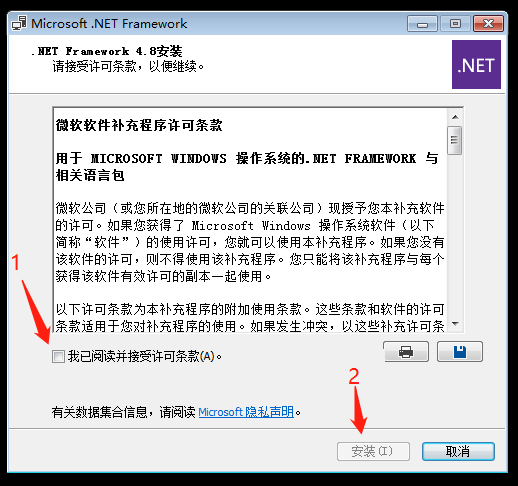Click the purple .NET logo
Viewport: 518px width, 486px height.
[x=476, y=65]
